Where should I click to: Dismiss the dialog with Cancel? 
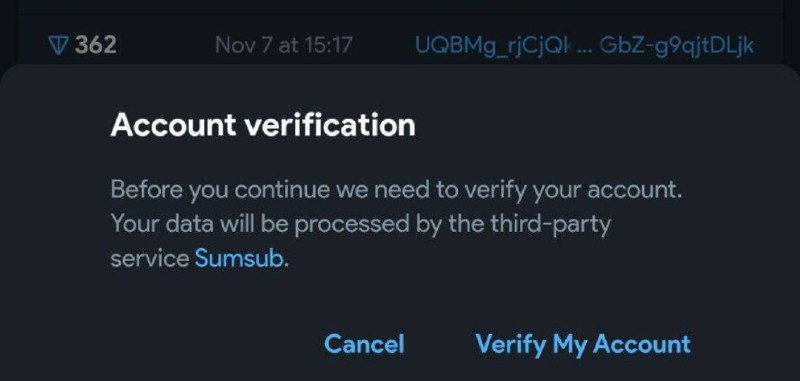(364, 344)
